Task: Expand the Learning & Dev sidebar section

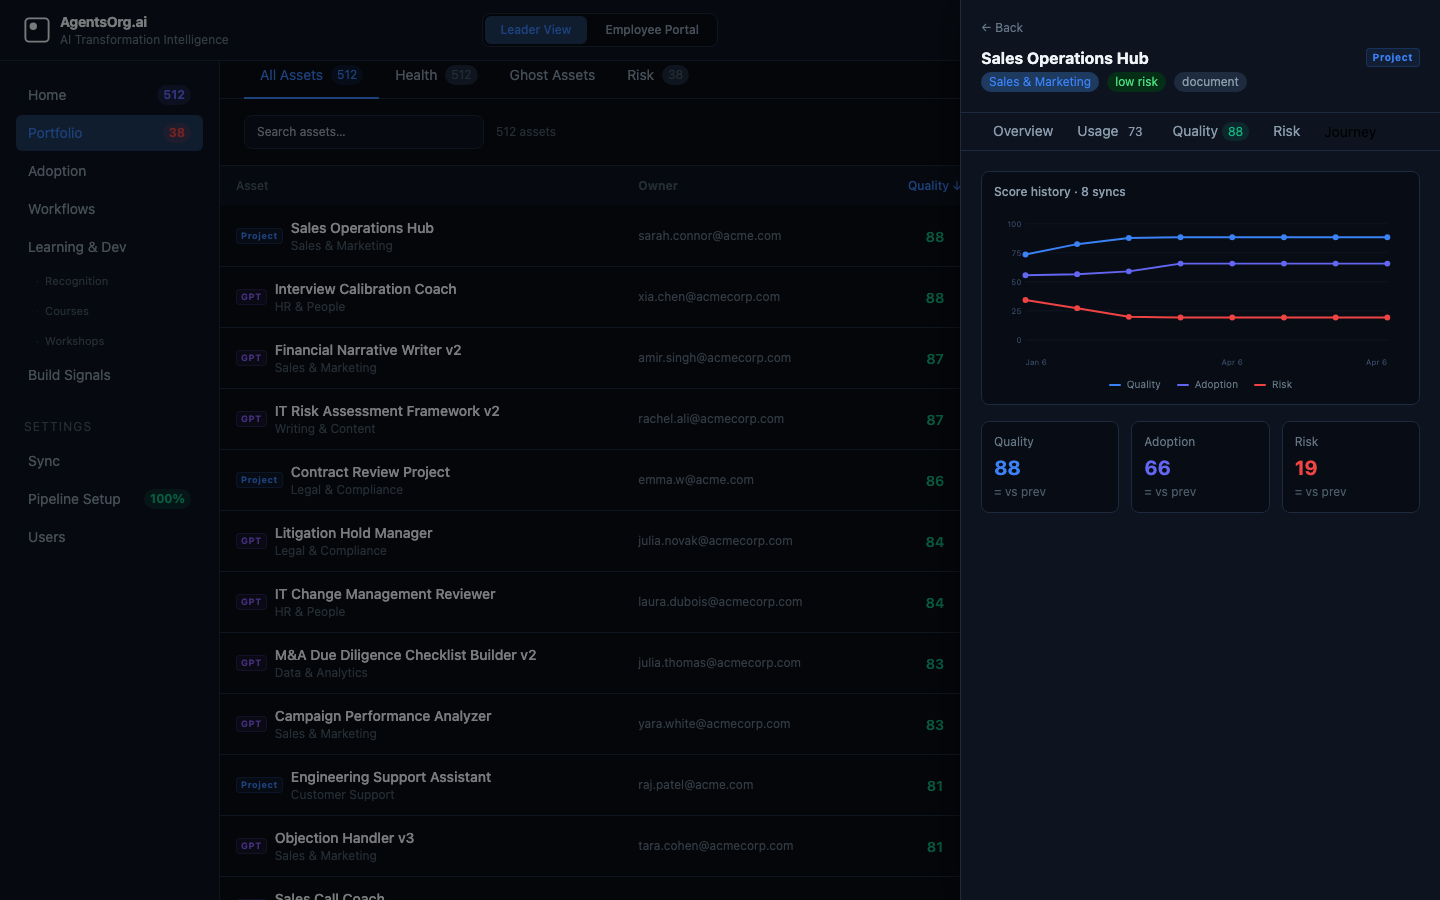Action: (x=77, y=247)
